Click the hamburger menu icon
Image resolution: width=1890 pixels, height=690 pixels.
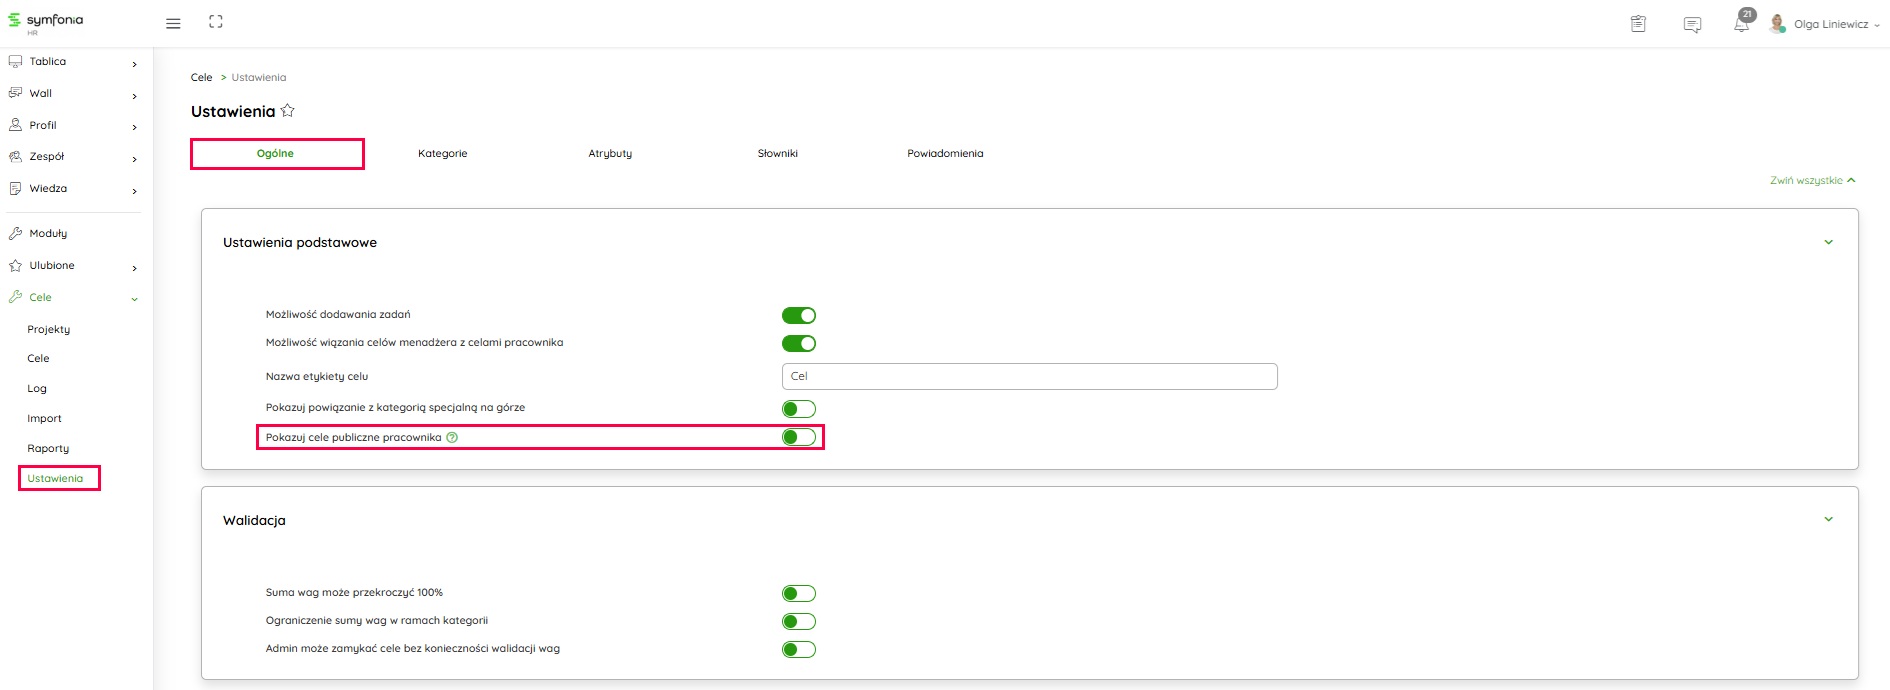(x=173, y=23)
